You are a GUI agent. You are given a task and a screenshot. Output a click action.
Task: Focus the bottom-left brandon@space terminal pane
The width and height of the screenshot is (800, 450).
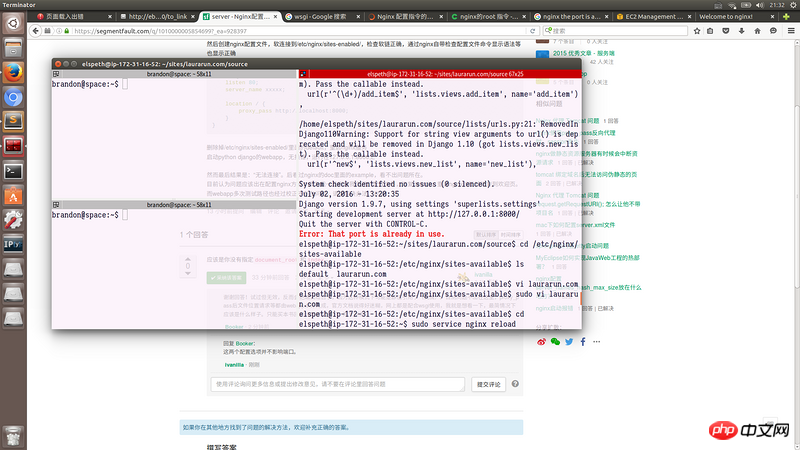[x=174, y=268]
